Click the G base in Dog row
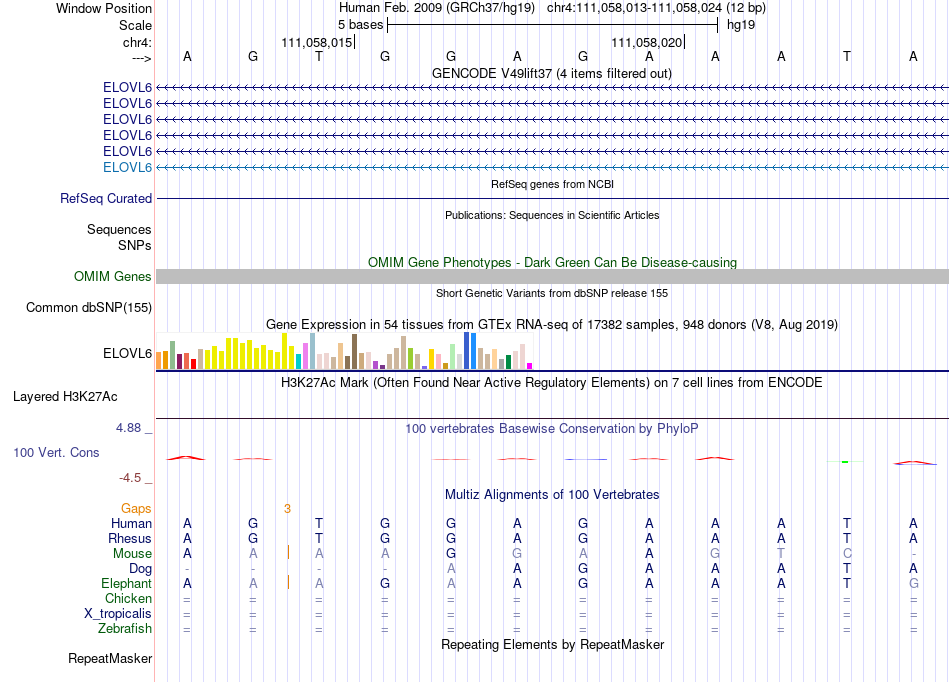The width and height of the screenshot is (950, 682). [583, 569]
